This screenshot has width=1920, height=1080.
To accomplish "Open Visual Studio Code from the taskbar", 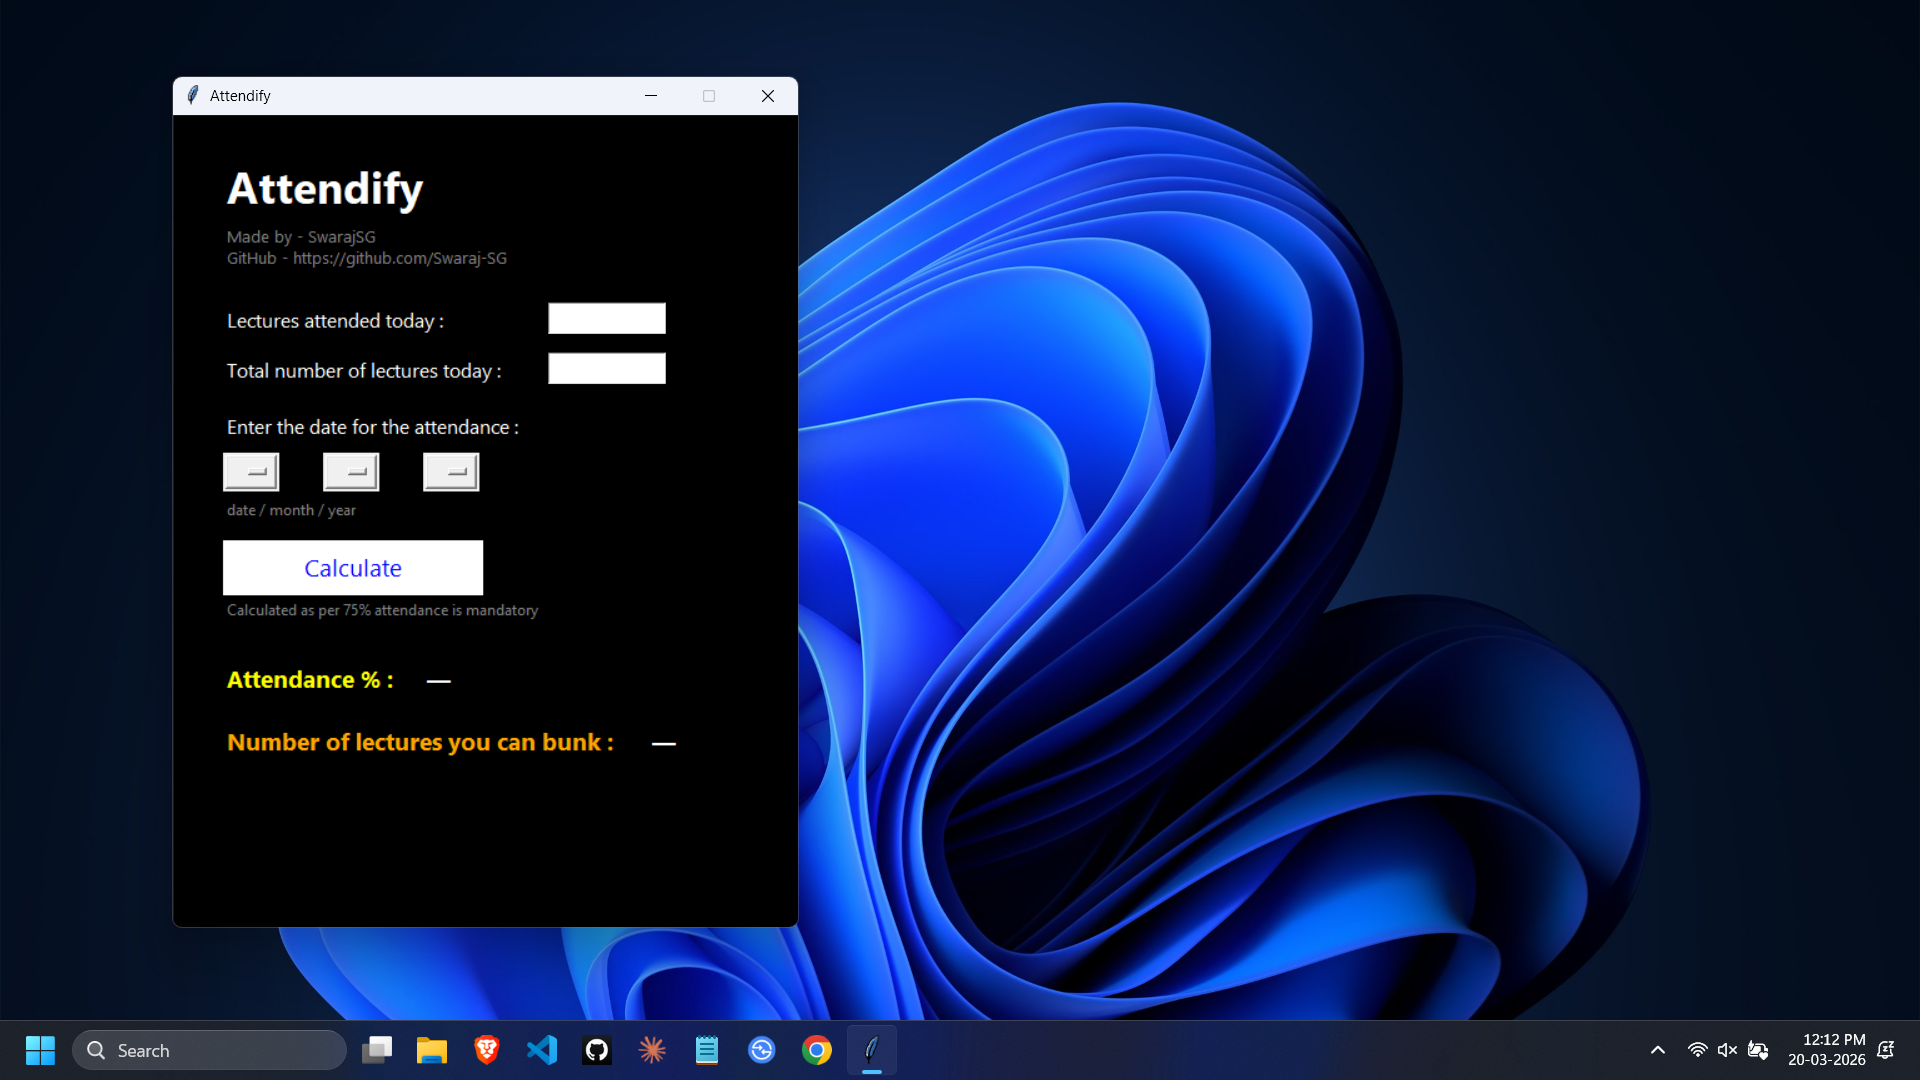I will pyautogui.click(x=541, y=1050).
